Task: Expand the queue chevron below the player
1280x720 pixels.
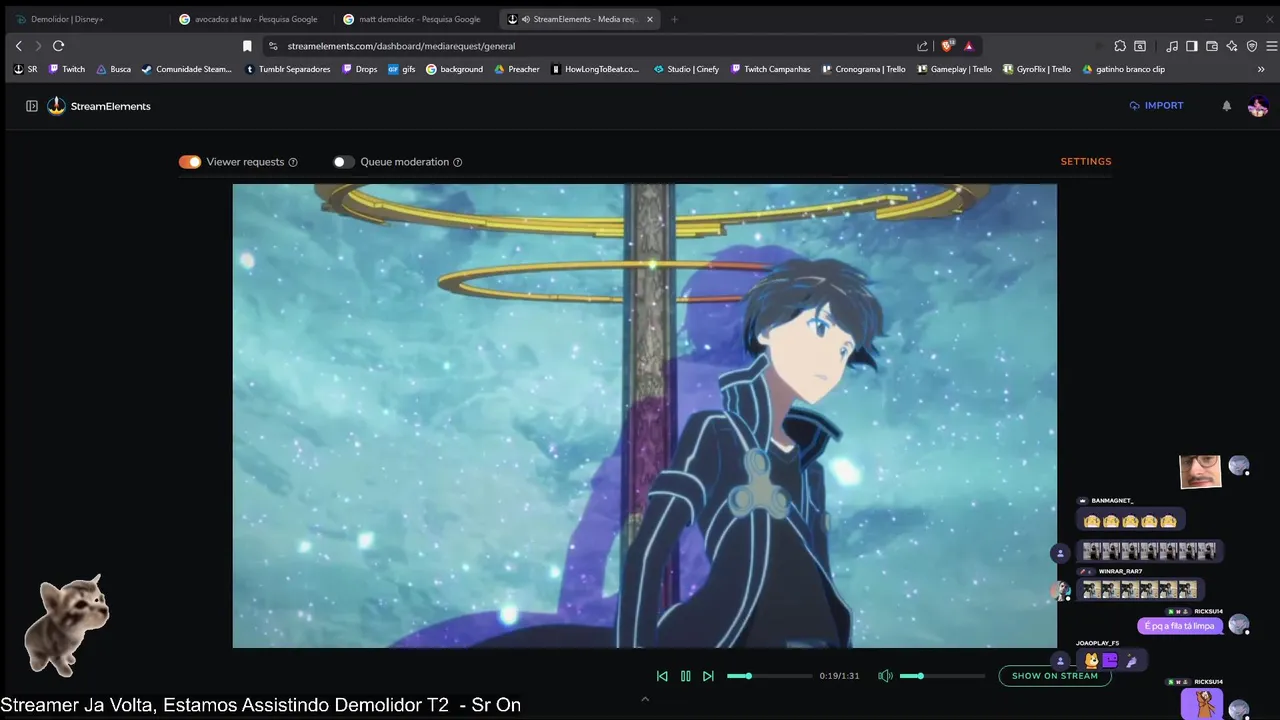Action: pyautogui.click(x=645, y=699)
